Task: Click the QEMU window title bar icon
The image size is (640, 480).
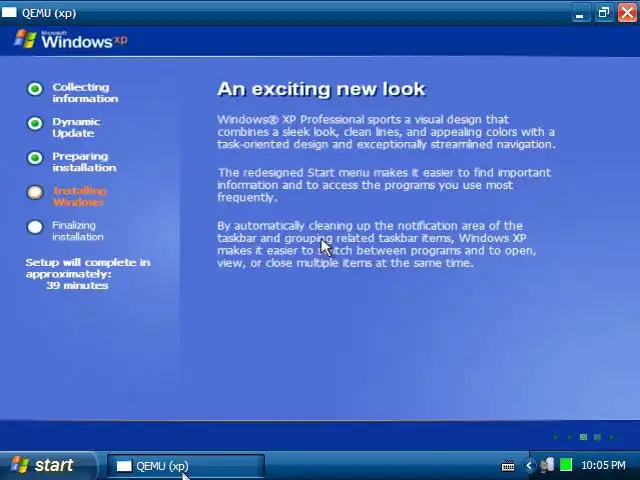Action: tap(9, 13)
